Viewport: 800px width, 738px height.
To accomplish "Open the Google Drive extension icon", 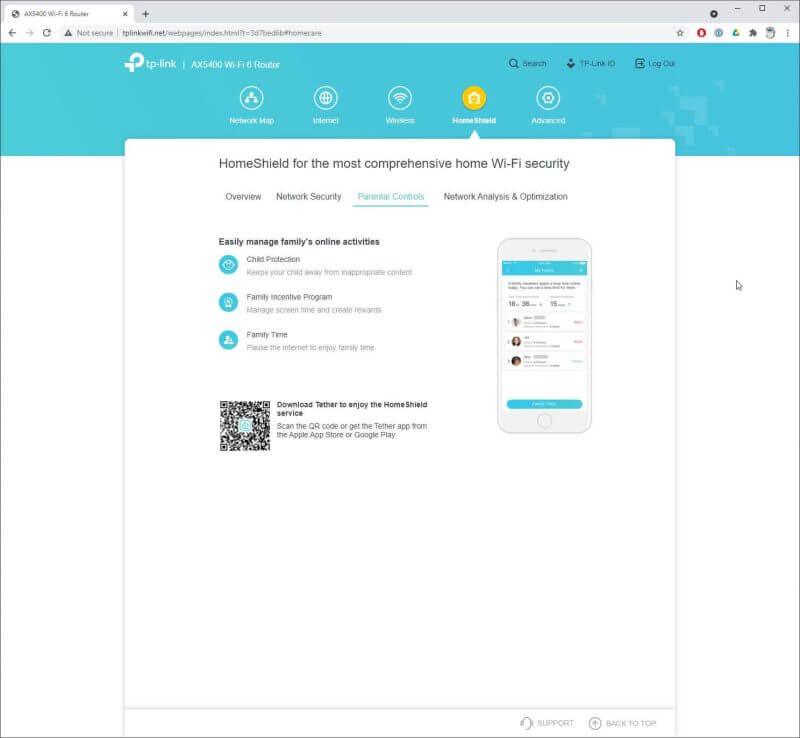I will point(736,33).
